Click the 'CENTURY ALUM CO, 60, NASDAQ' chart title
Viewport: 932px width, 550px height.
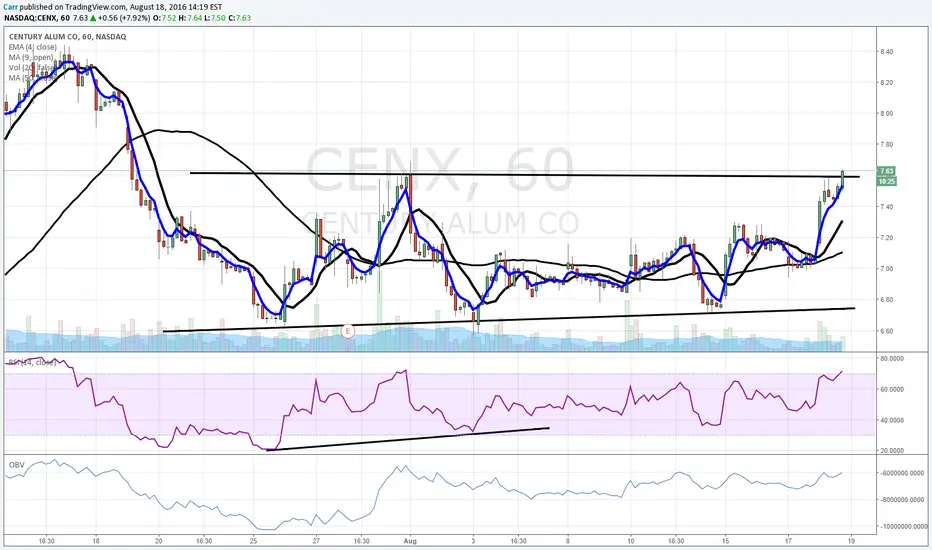coord(67,37)
